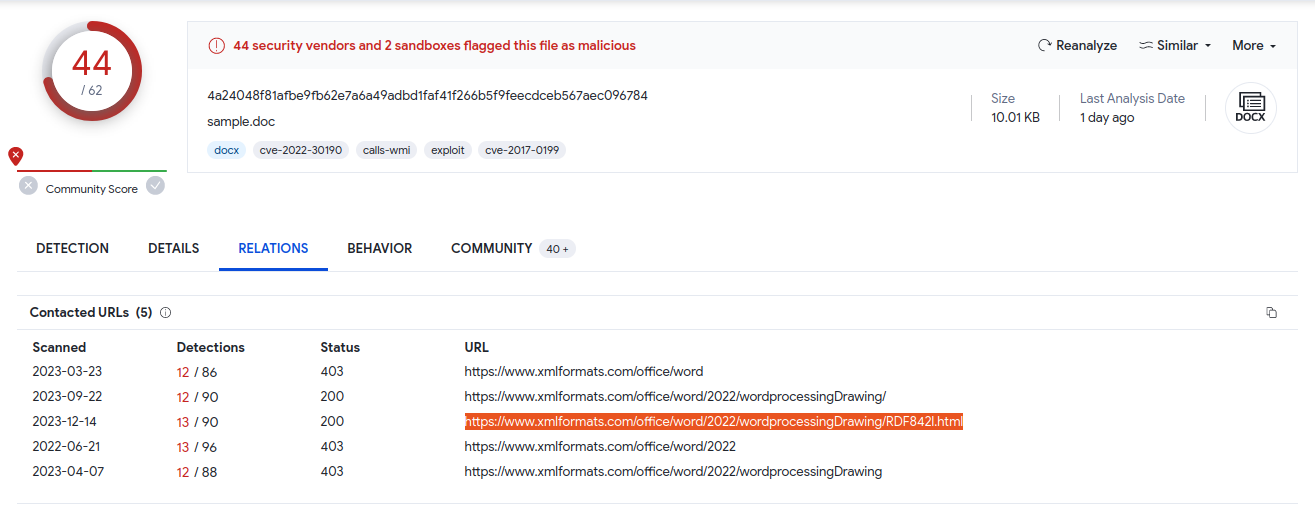Click the highlighted RDF842l.html URL
Screen dimensions: 1315x511
pos(713,422)
